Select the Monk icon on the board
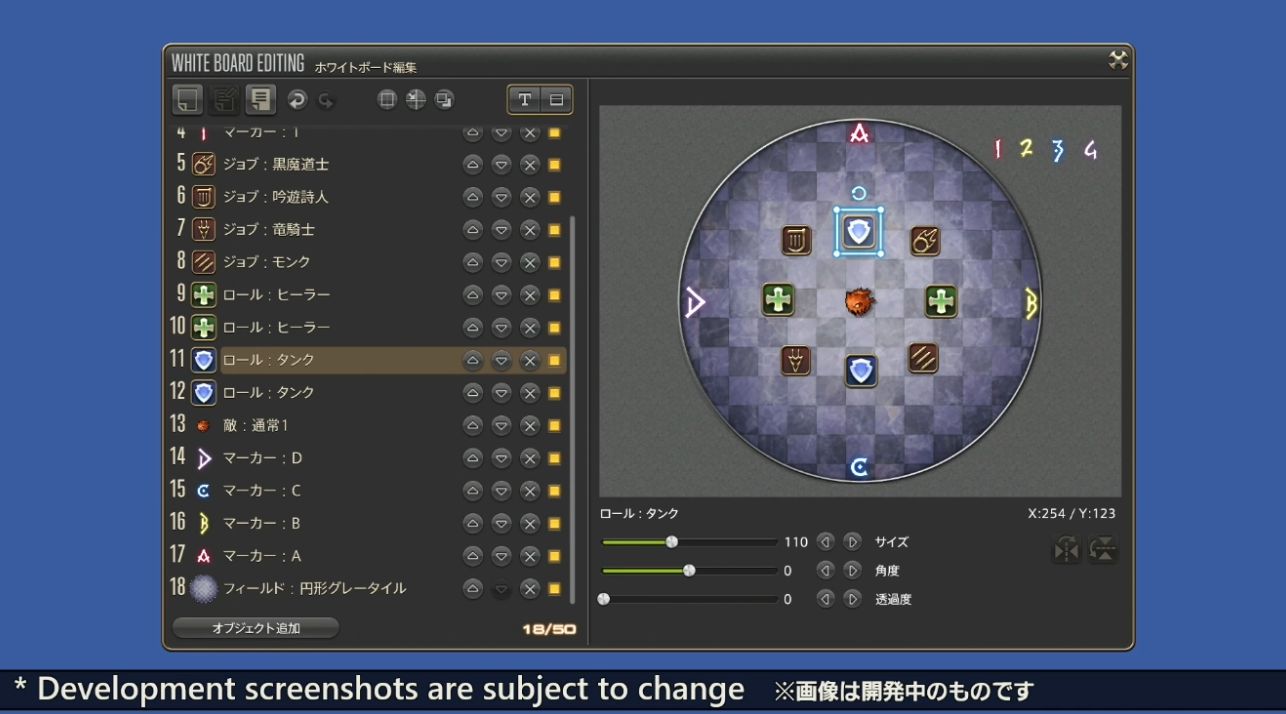 tap(923, 357)
